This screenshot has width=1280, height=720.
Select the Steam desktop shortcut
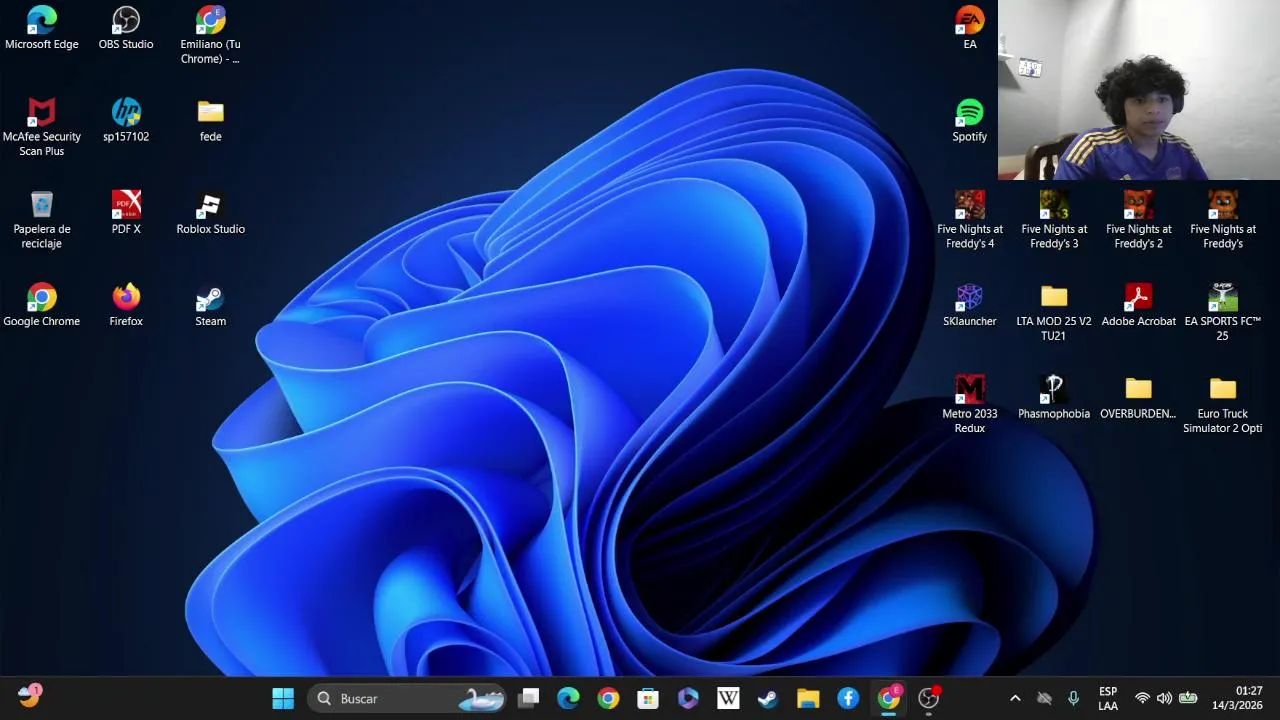(x=210, y=305)
